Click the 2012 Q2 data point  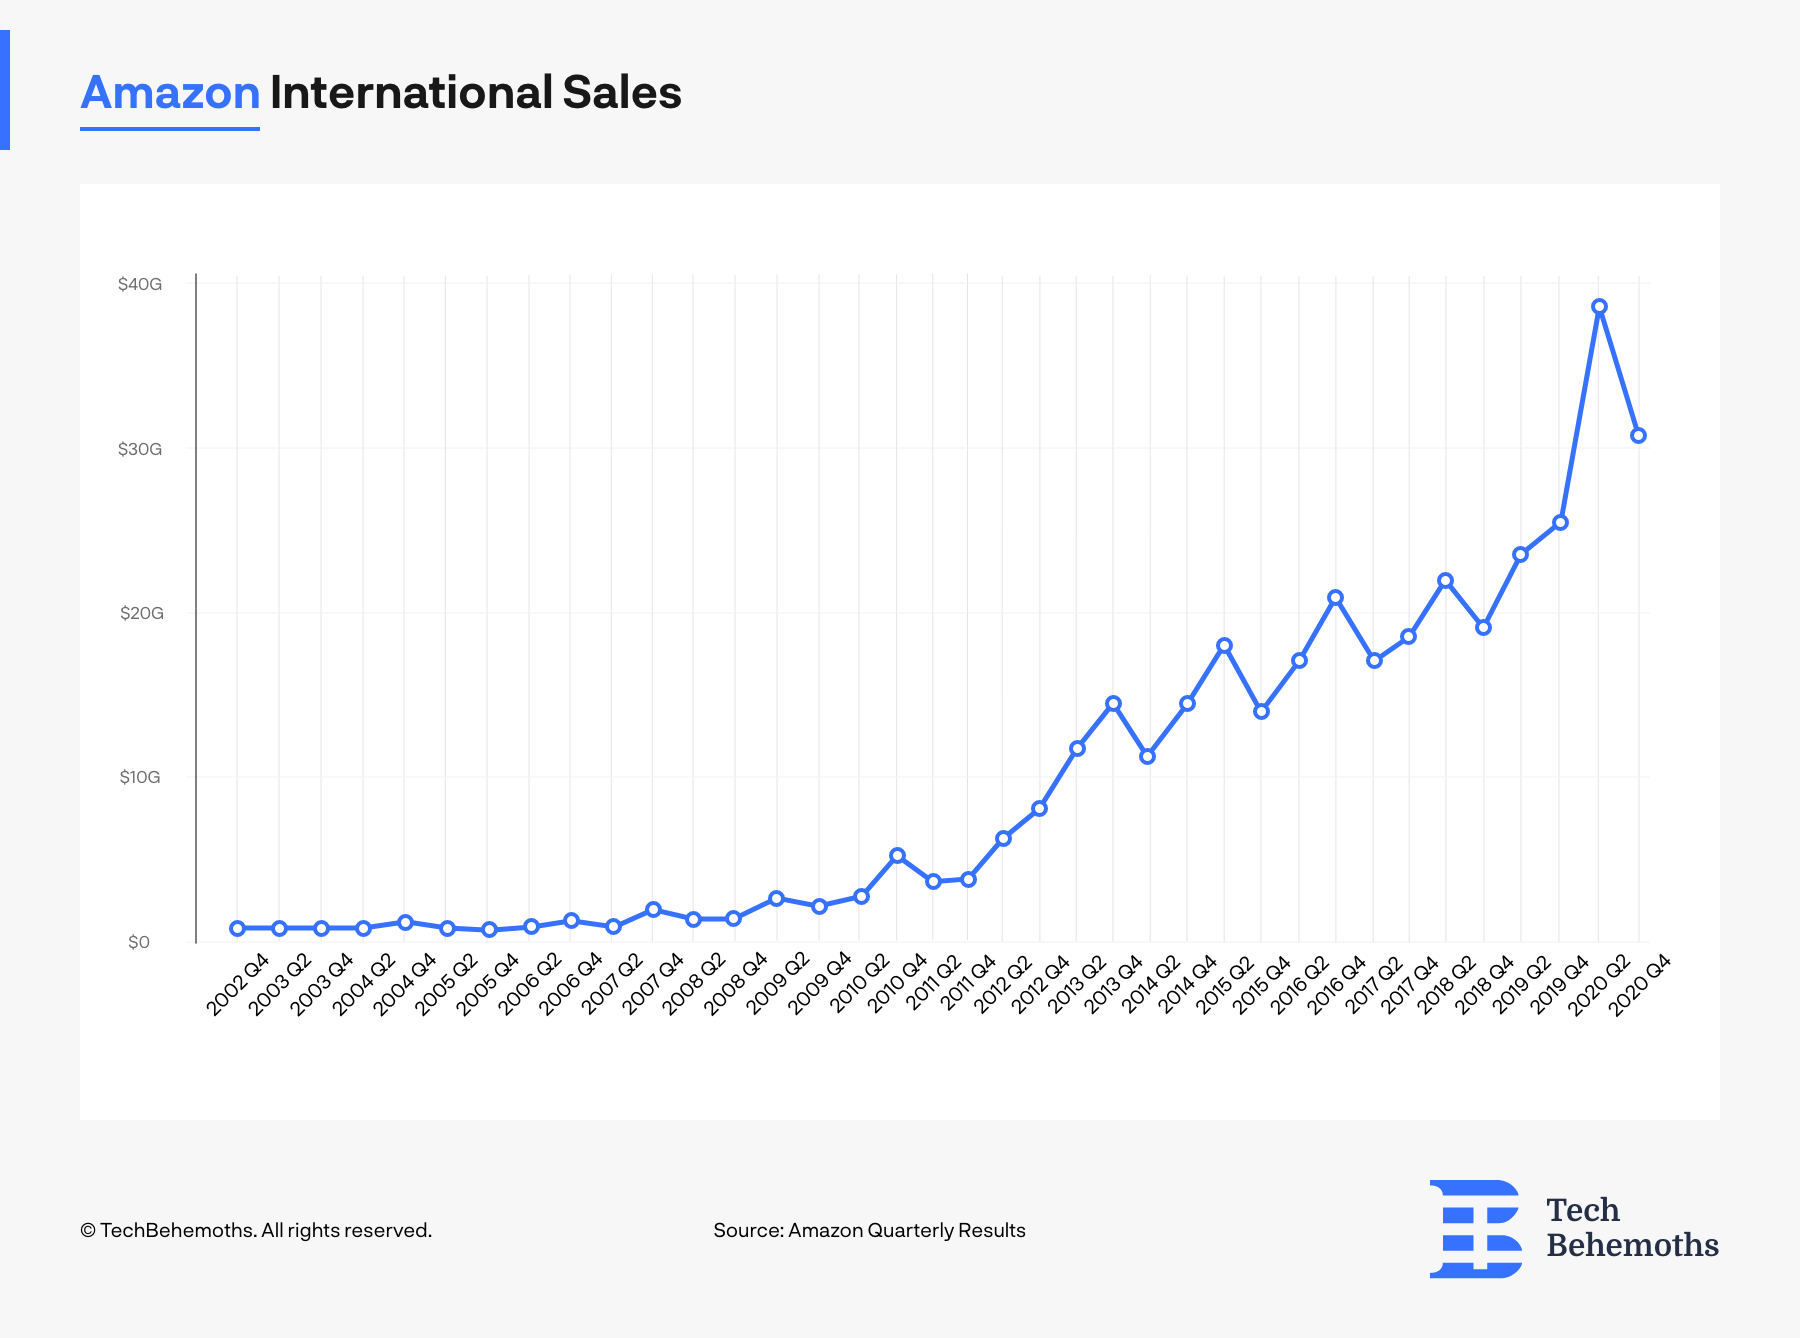click(1003, 838)
